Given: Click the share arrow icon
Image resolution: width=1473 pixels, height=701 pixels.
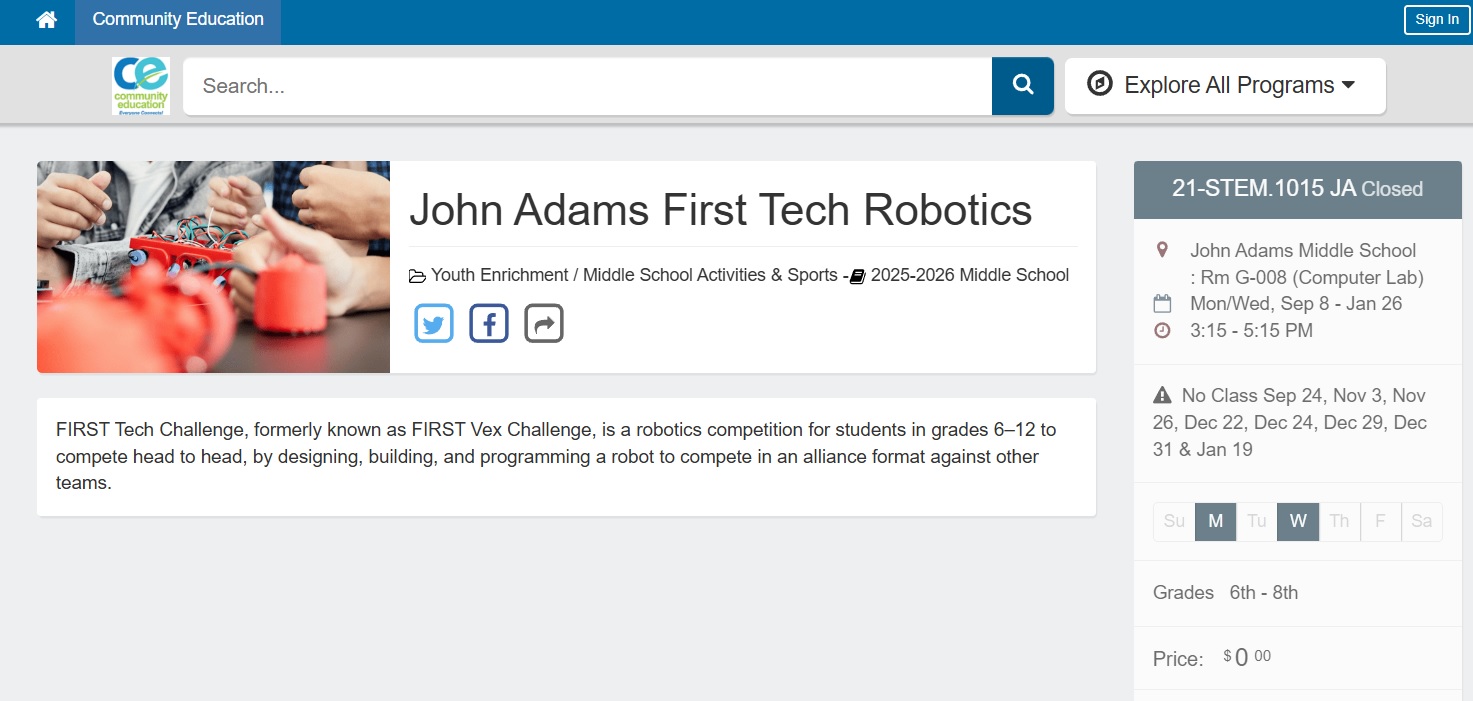Looking at the screenshot, I should pos(544,324).
